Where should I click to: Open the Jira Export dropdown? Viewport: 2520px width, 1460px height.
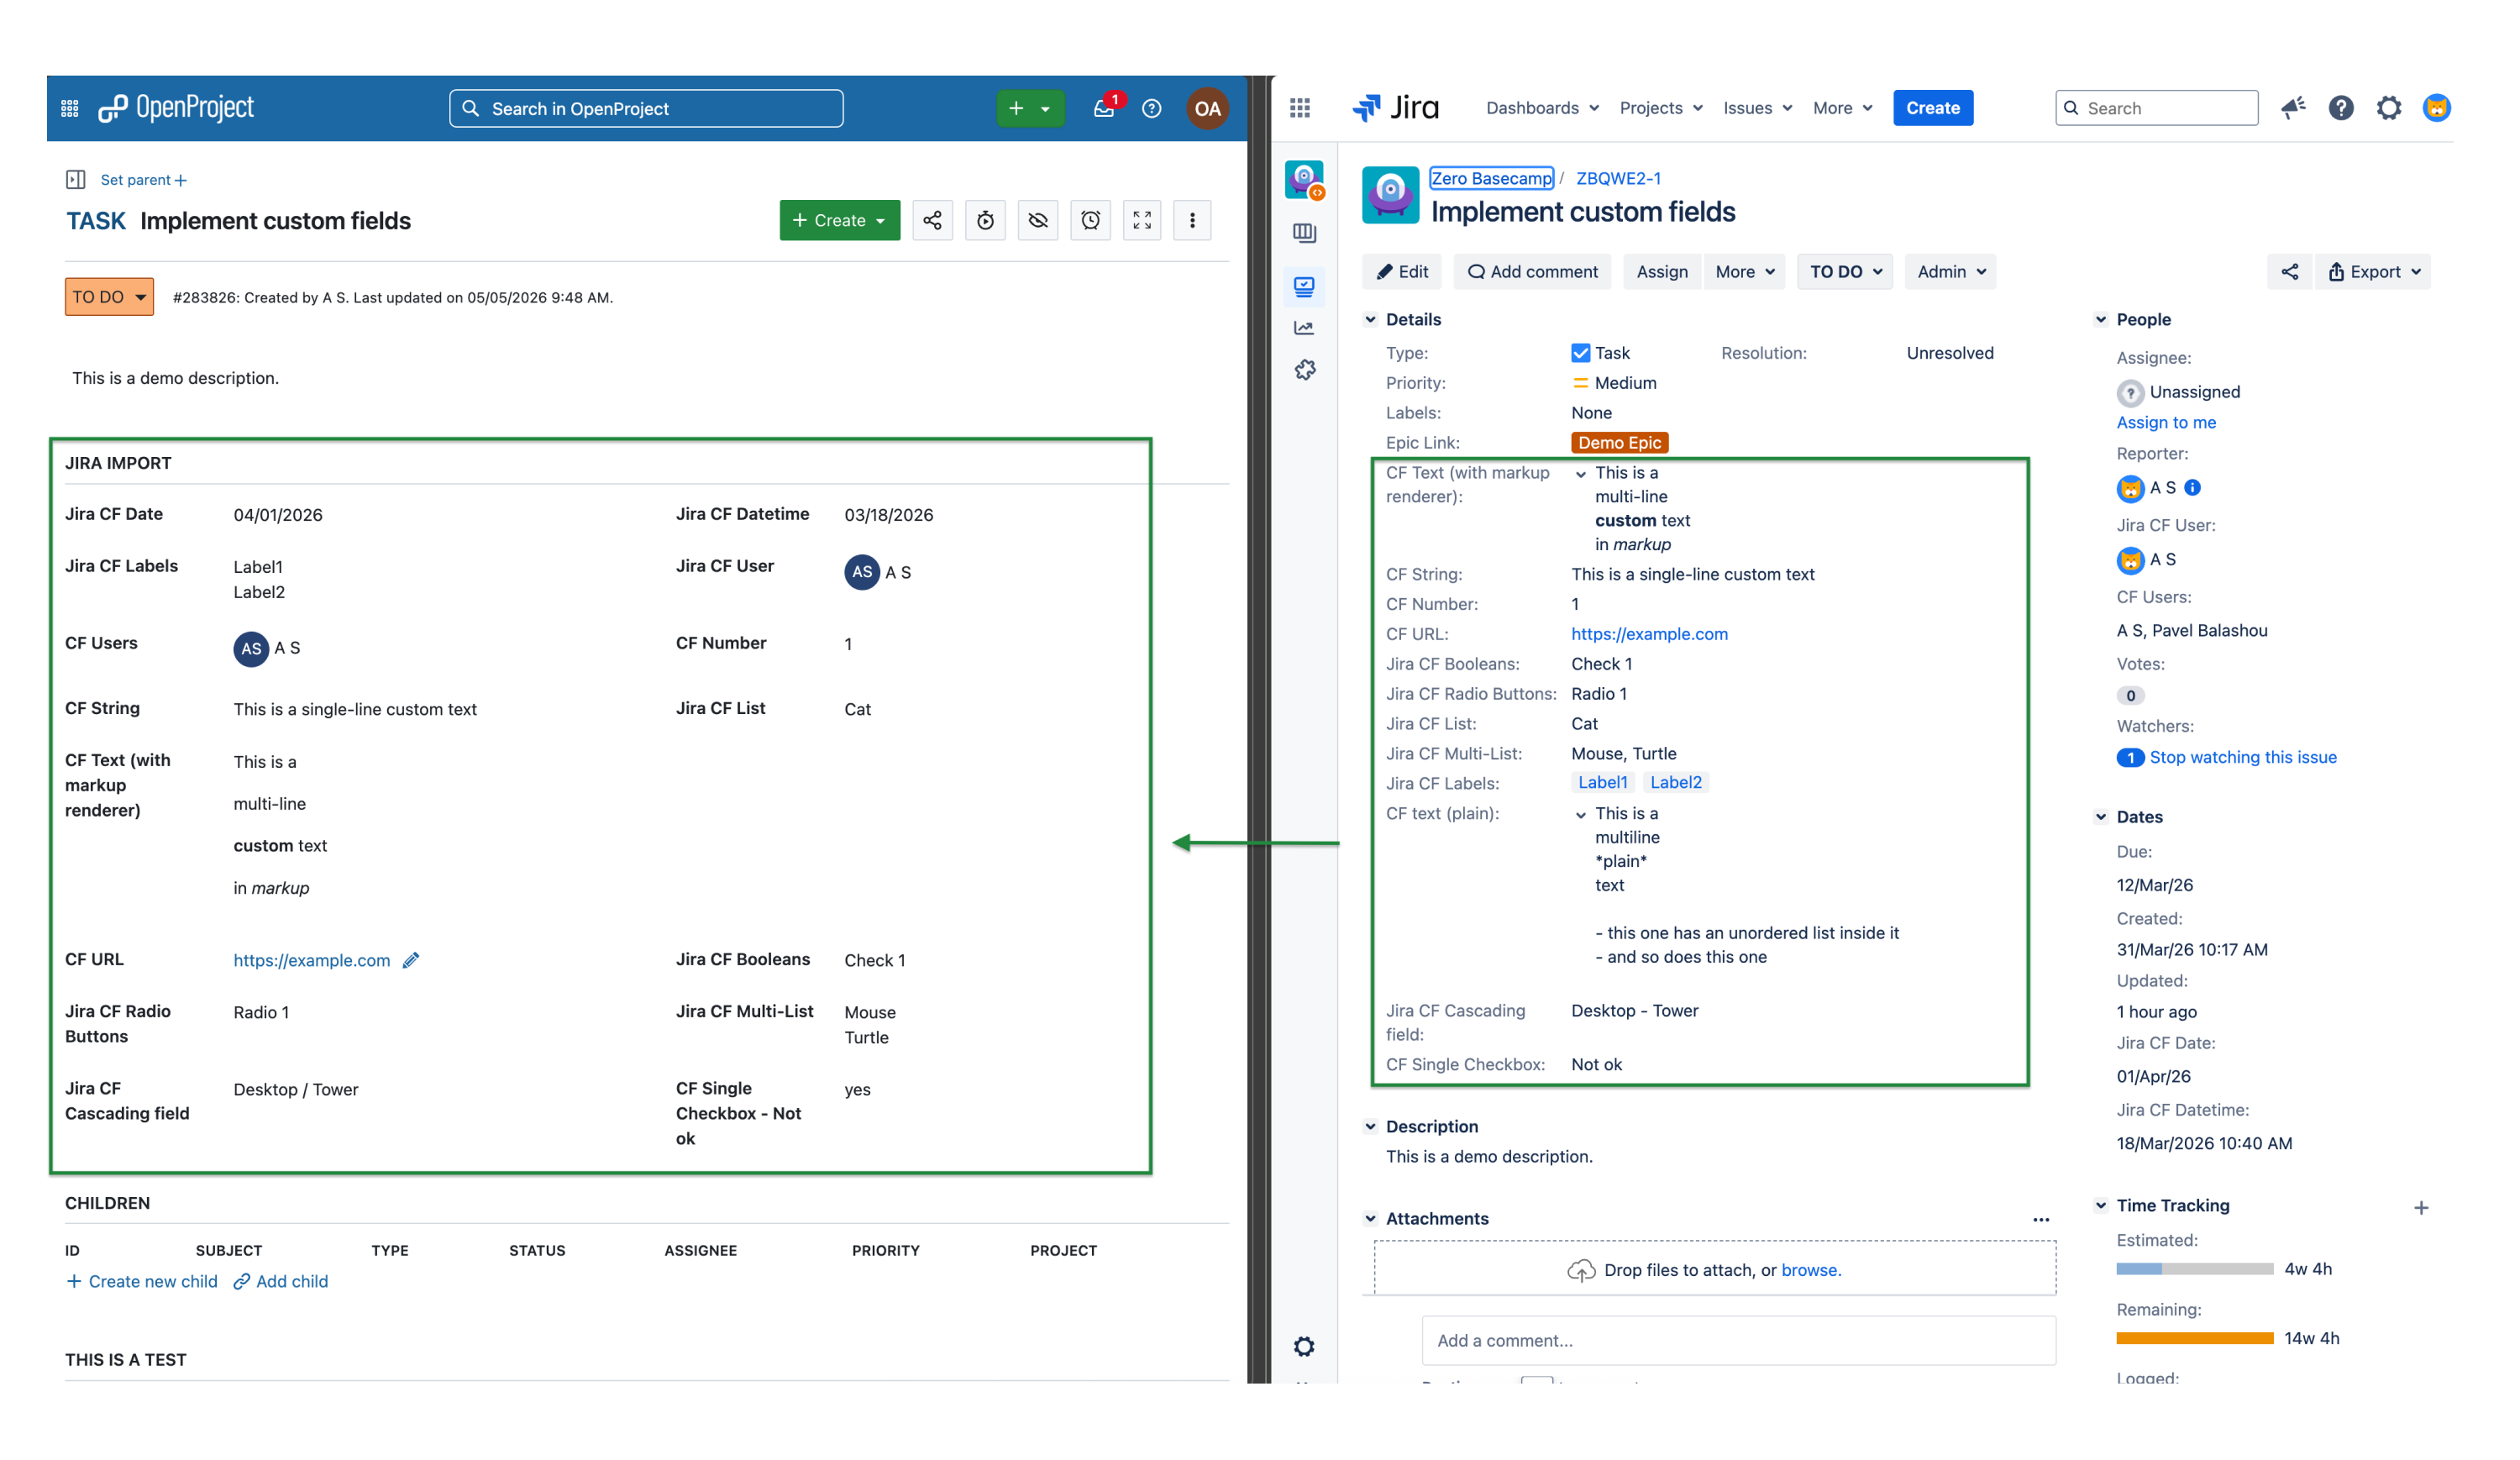pos(2373,272)
